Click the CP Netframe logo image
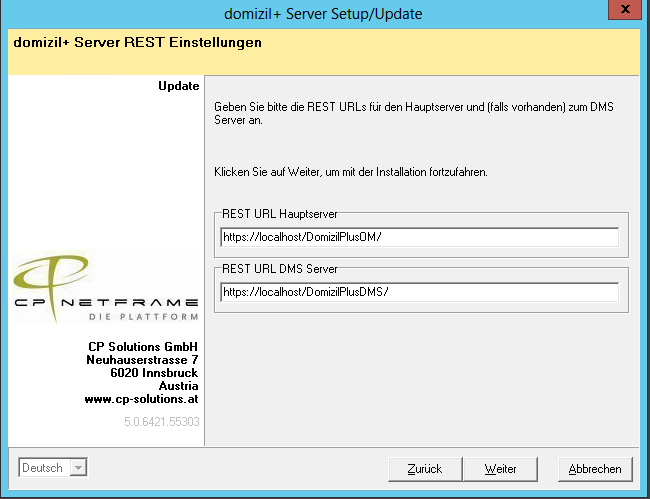Screen dimensions: 650x499 coord(106,287)
